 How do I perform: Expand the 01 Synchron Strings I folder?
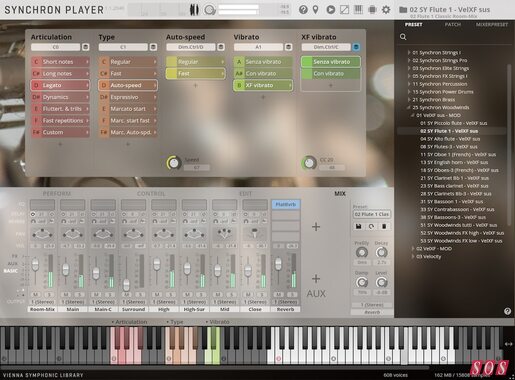pyautogui.click(x=409, y=53)
